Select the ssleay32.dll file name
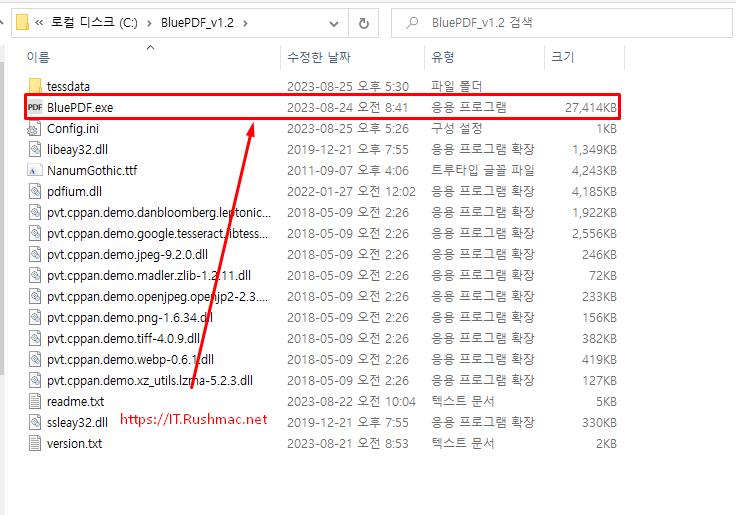The image size is (736, 515). [x=77, y=423]
